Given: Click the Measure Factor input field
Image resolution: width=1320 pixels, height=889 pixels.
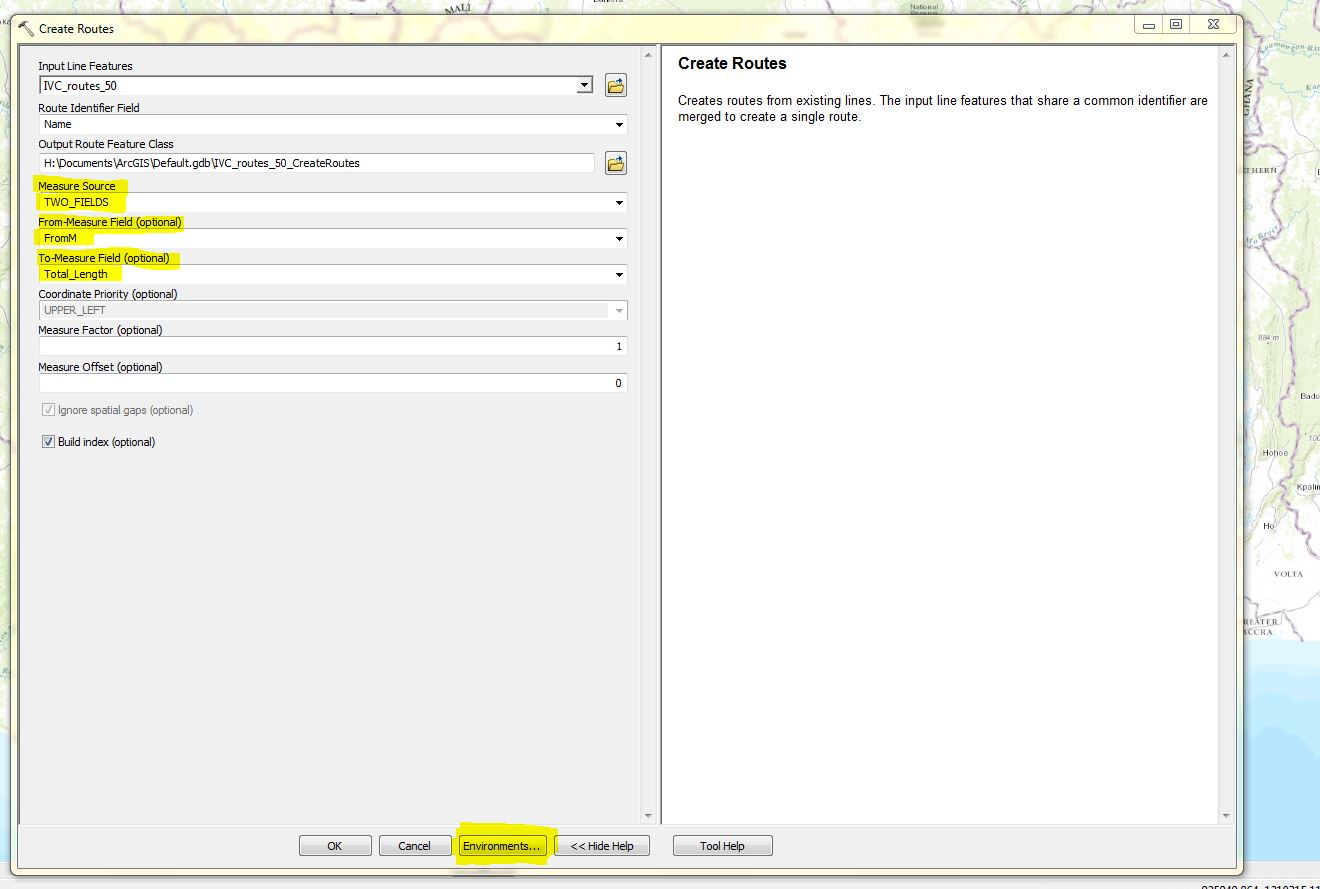Looking at the screenshot, I should pyautogui.click(x=333, y=346).
